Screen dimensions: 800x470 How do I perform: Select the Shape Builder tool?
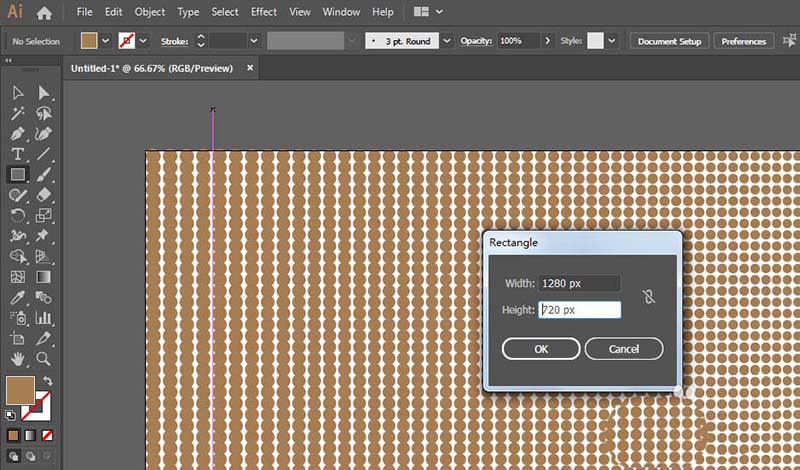click(17, 256)
